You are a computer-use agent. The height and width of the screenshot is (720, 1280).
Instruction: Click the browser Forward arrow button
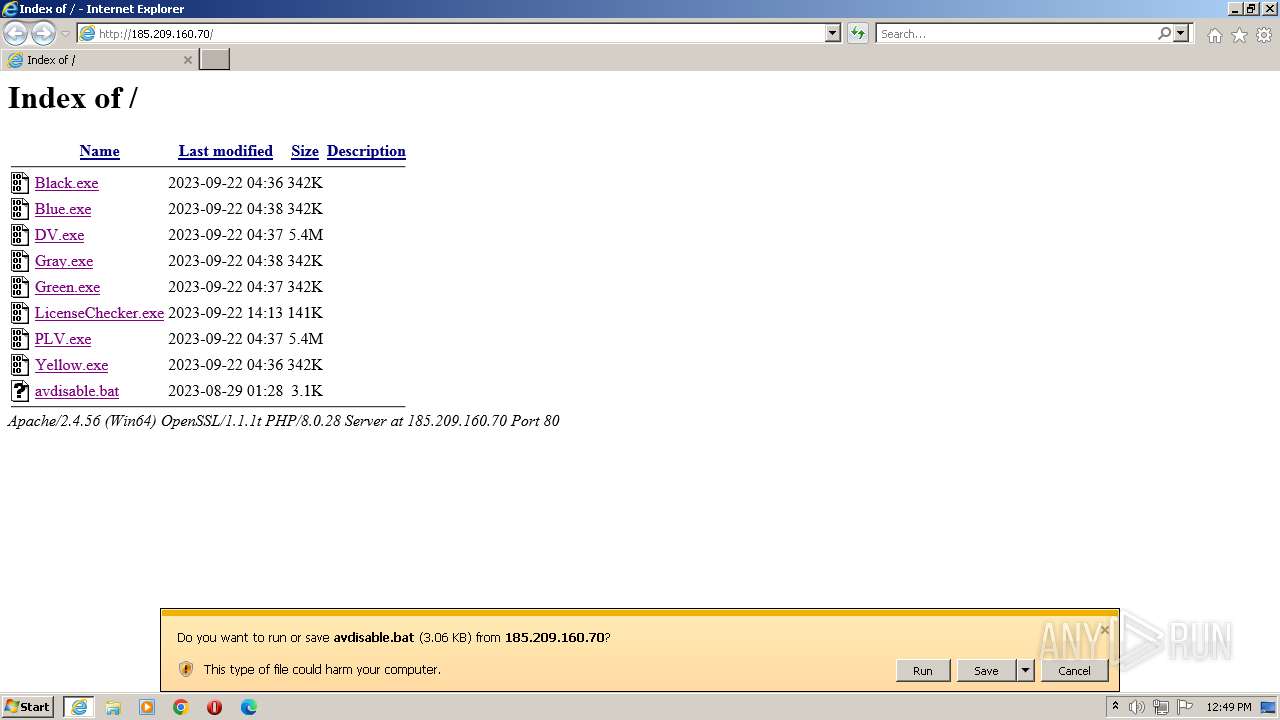click(43, 33)
